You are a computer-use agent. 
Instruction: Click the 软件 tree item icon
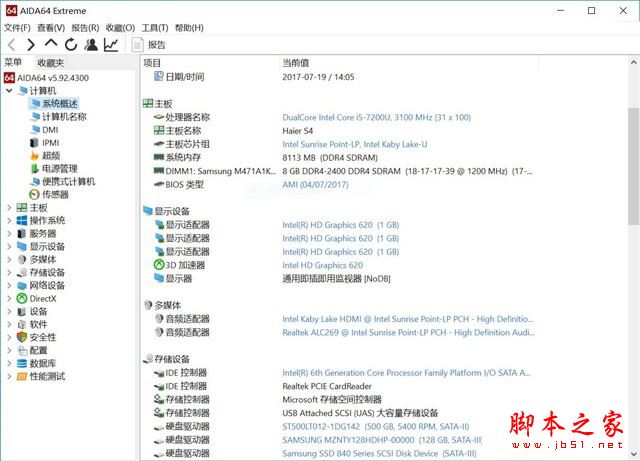tap(22, 325)
